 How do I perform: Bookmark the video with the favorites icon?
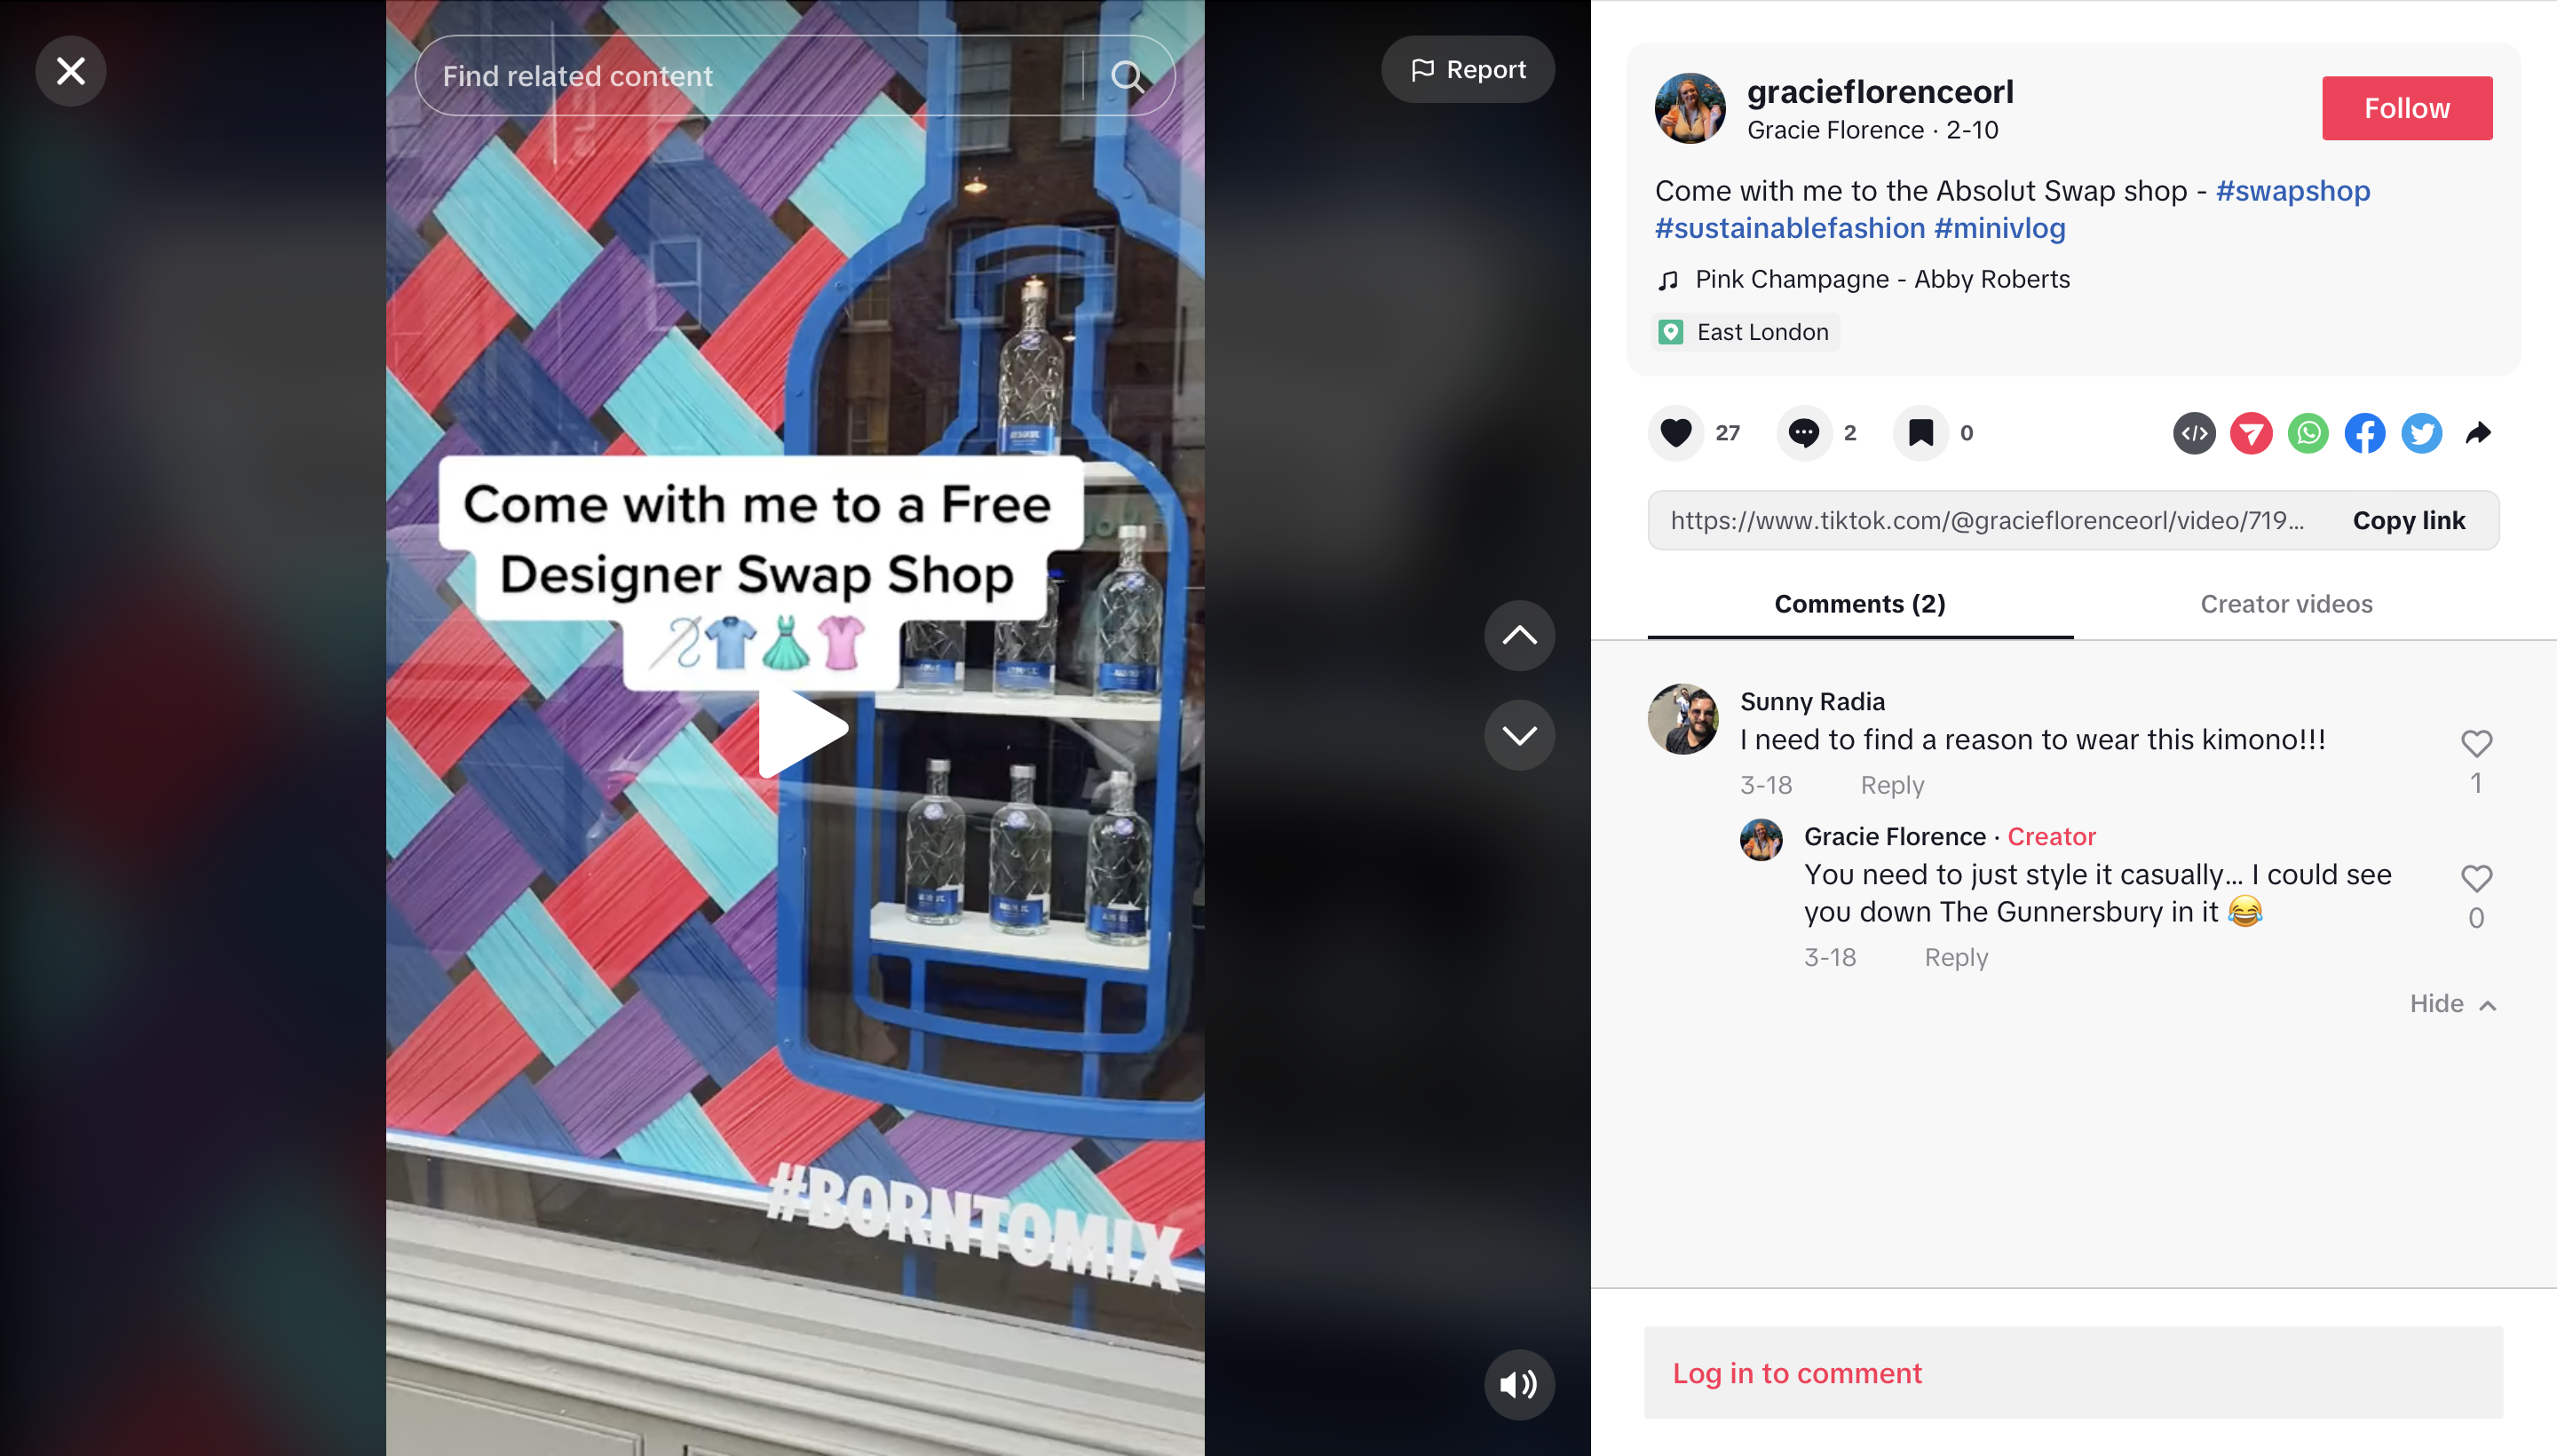click(1920, 433)
